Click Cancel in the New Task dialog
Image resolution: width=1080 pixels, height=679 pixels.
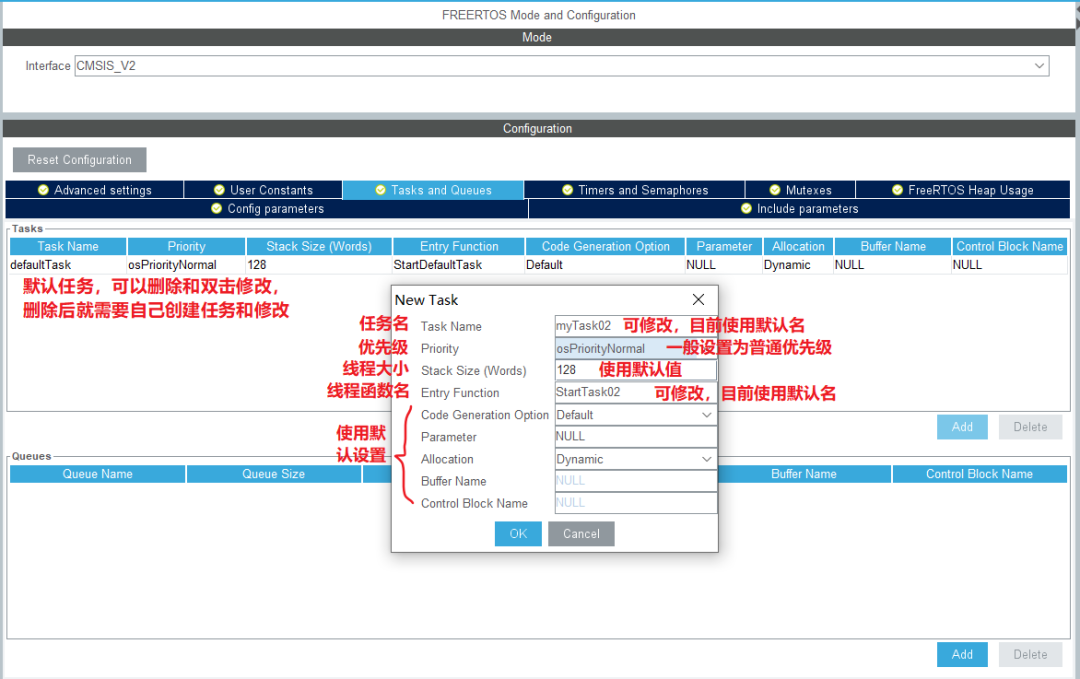tap(581, 534)
